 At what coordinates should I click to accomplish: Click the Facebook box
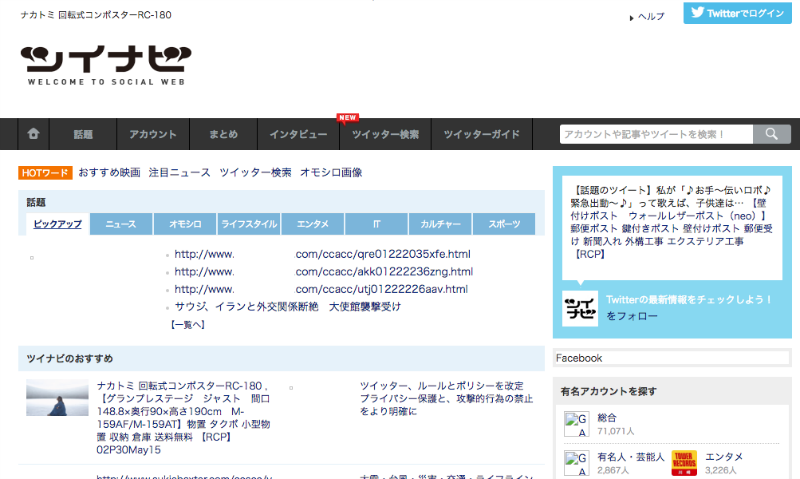coord(672,358)
